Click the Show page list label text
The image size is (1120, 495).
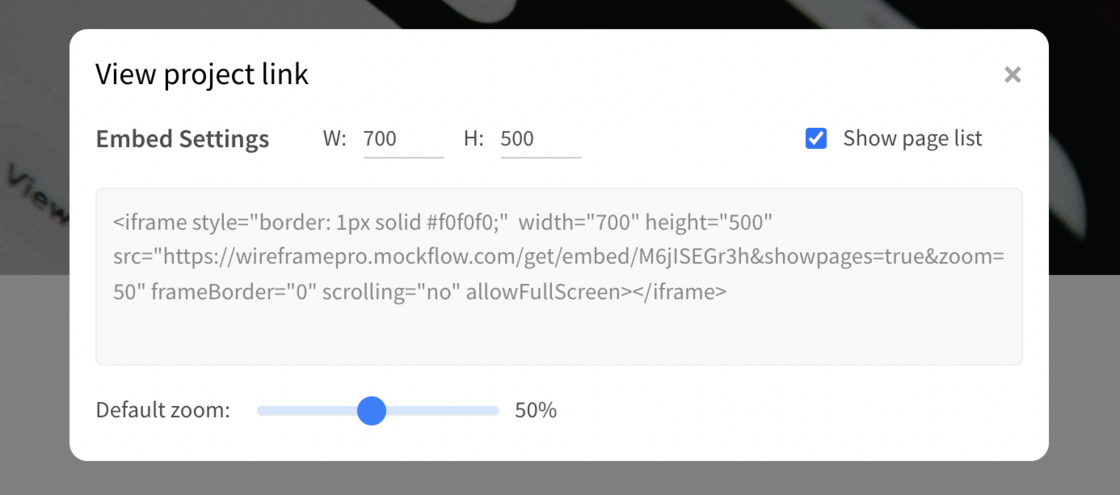point(912,138)
